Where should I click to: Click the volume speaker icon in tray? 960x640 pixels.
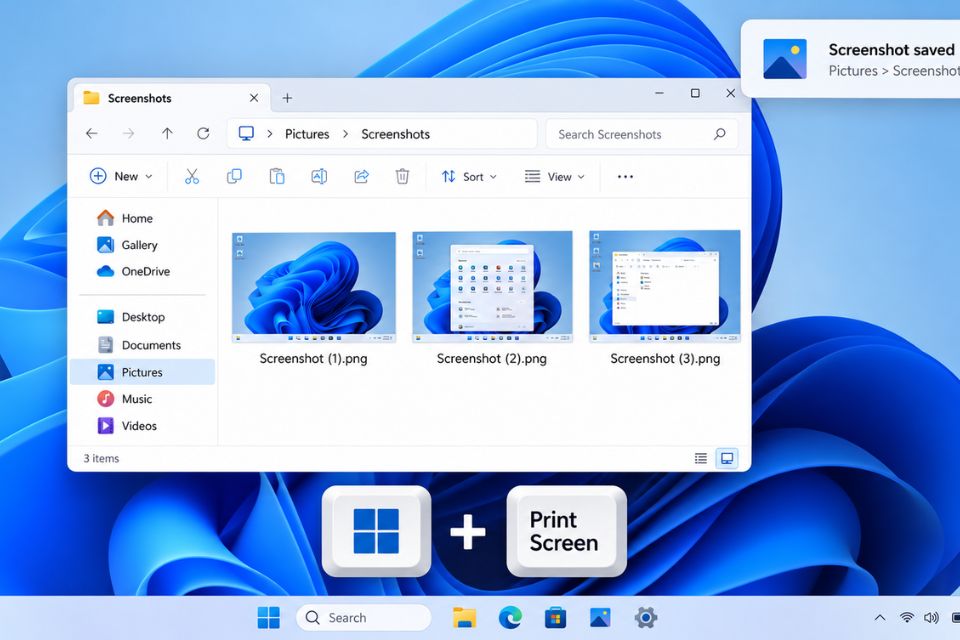tap(931, 617)
